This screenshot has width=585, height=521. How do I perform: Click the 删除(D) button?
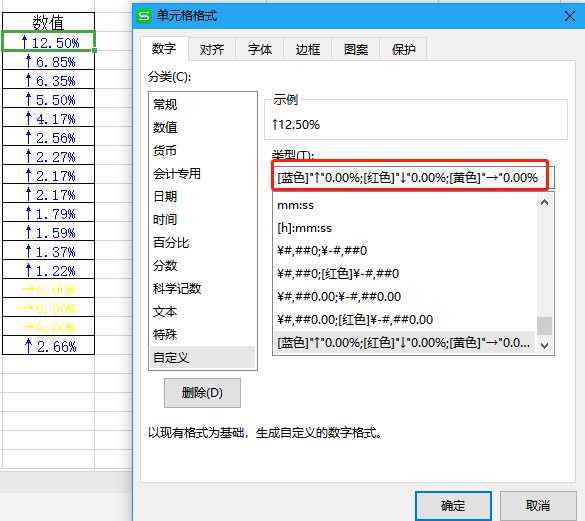point(202,393)
